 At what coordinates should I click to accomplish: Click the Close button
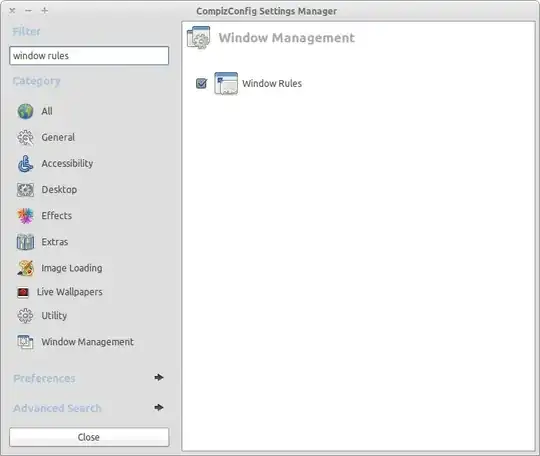point(89,437)
